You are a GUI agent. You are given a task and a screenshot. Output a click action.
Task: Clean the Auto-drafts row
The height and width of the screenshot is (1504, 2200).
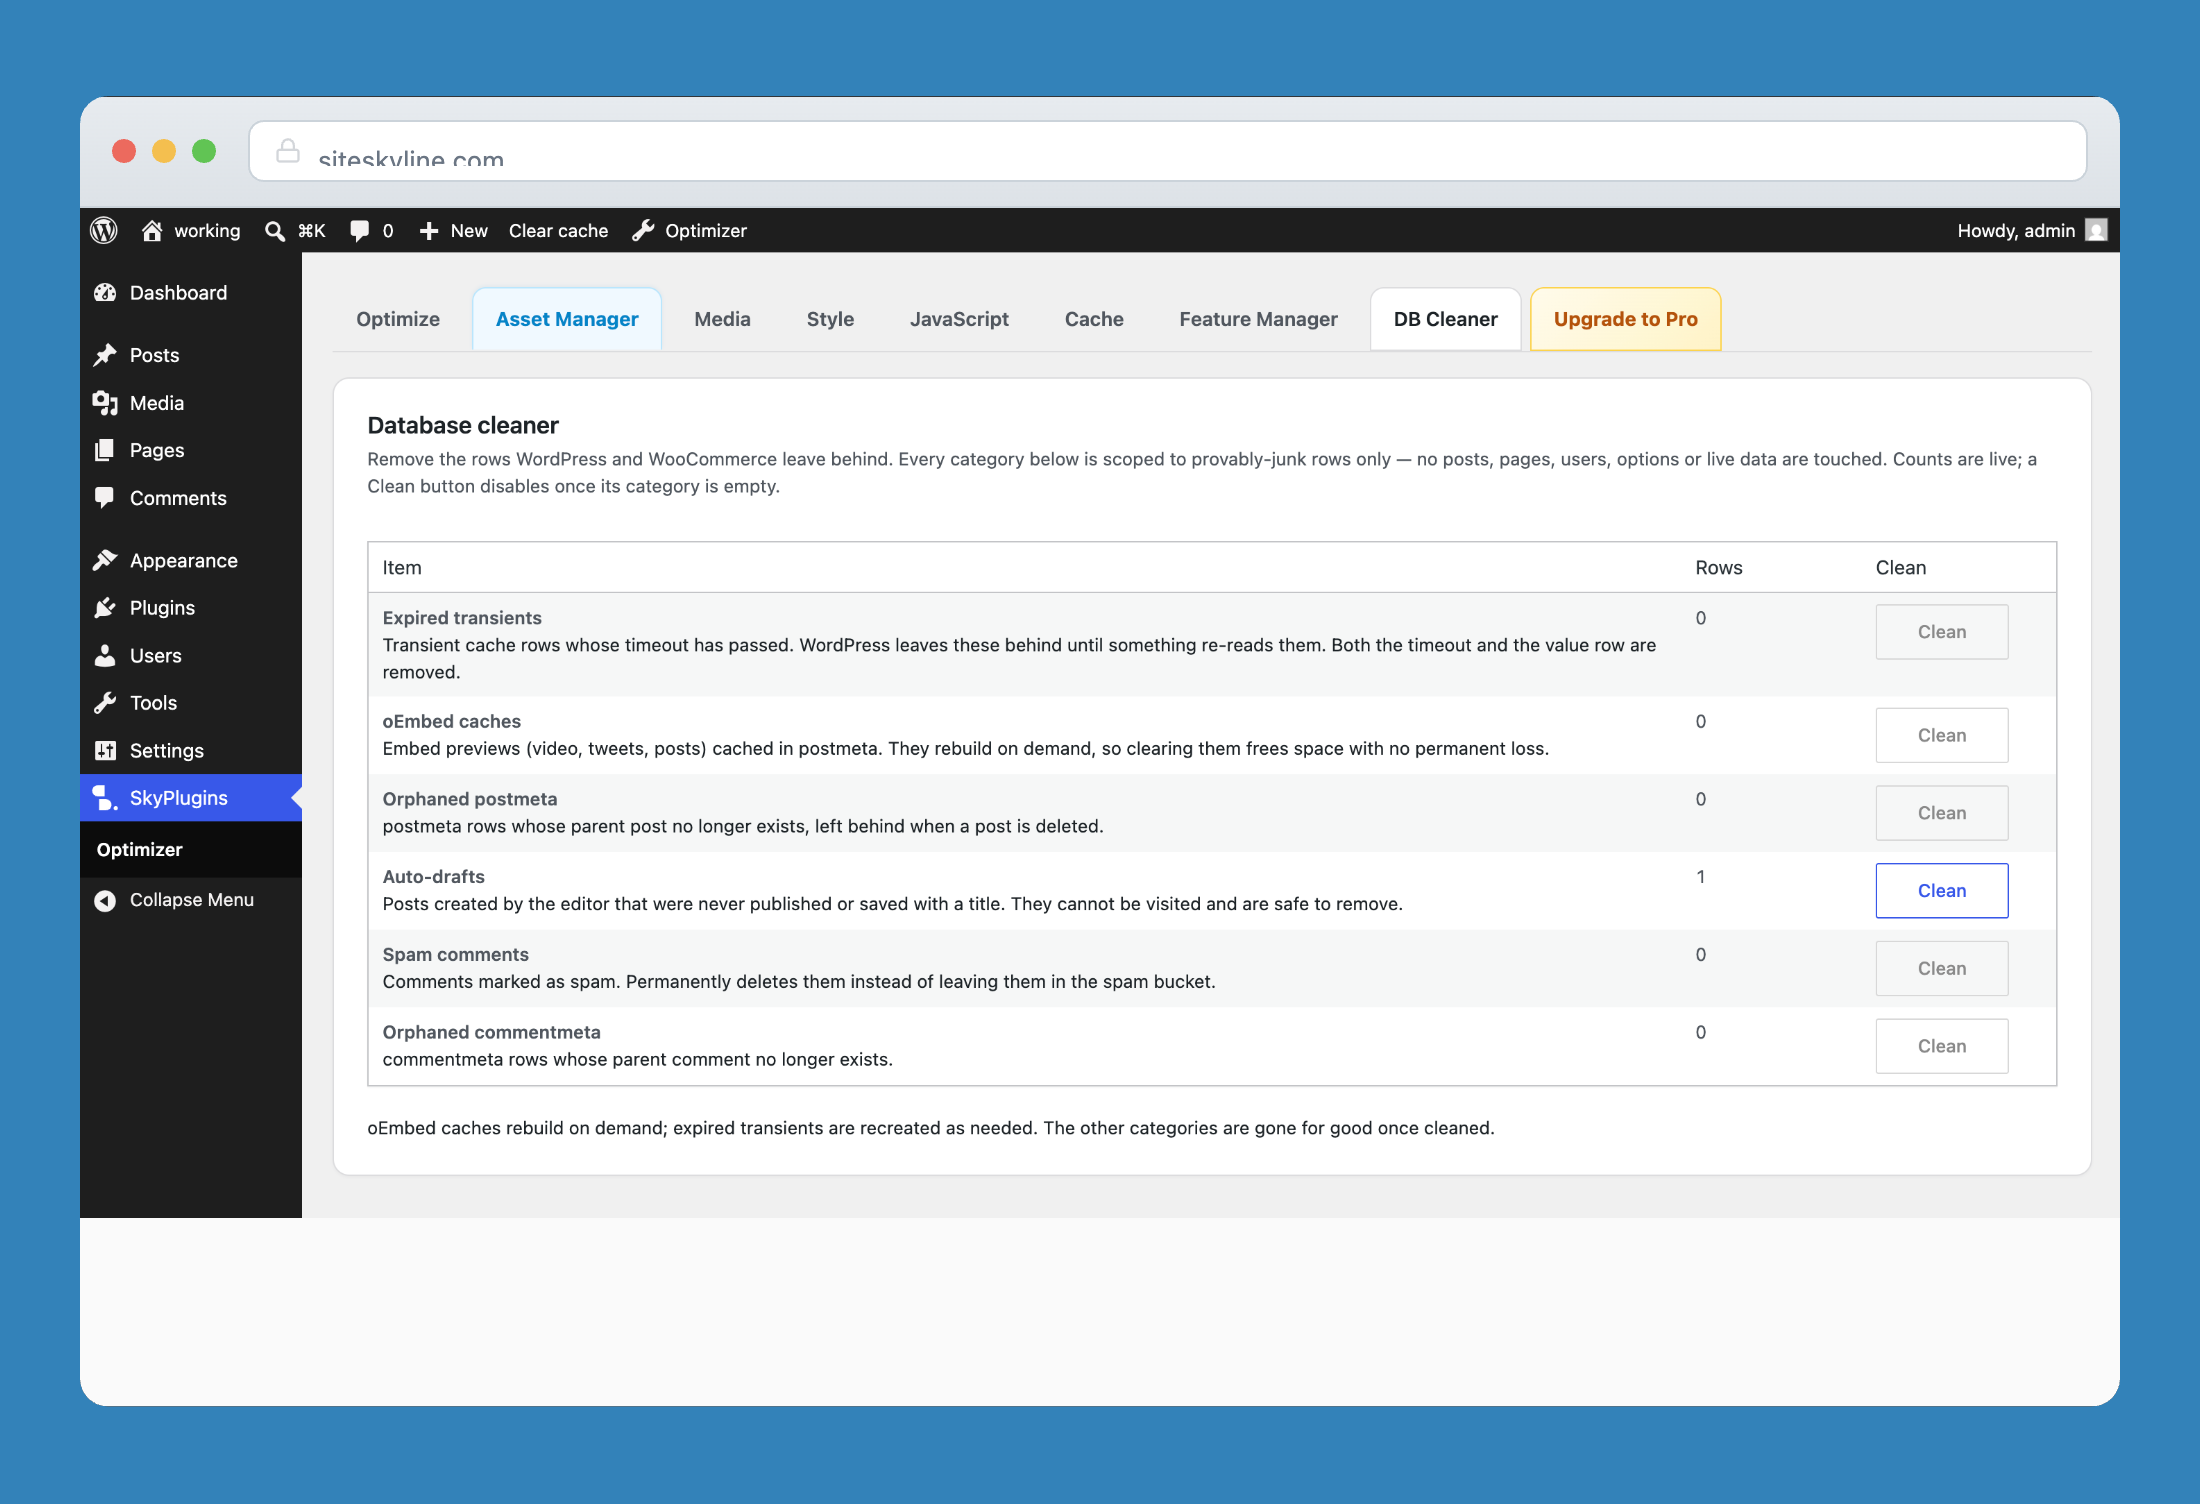click(1941, 891)
